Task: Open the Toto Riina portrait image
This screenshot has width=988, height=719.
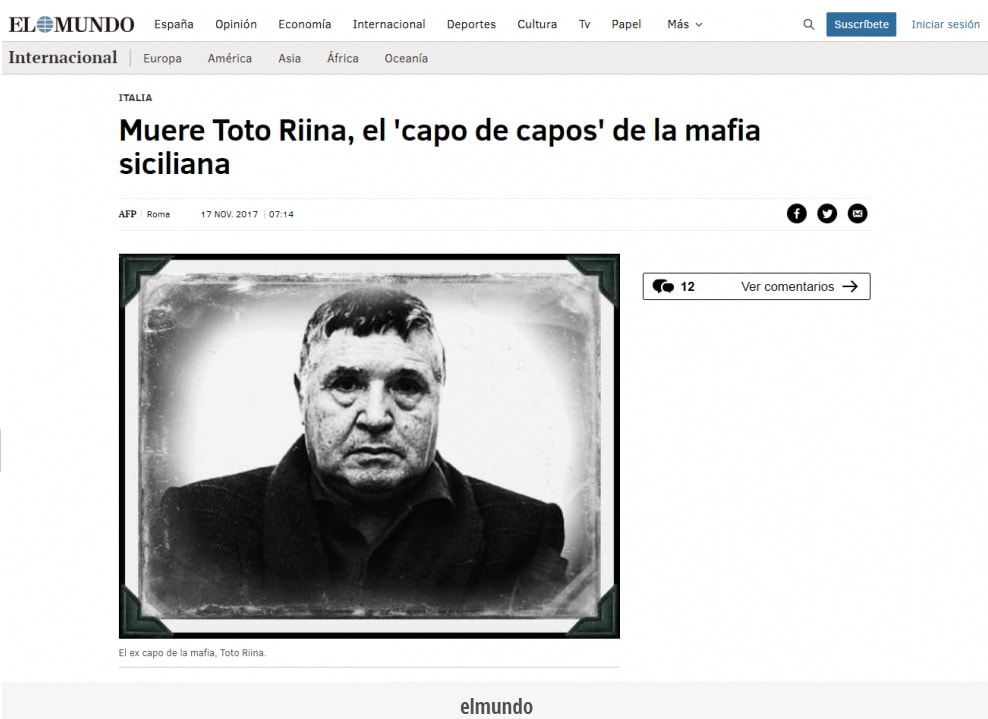Action: [x=369, y=446]
